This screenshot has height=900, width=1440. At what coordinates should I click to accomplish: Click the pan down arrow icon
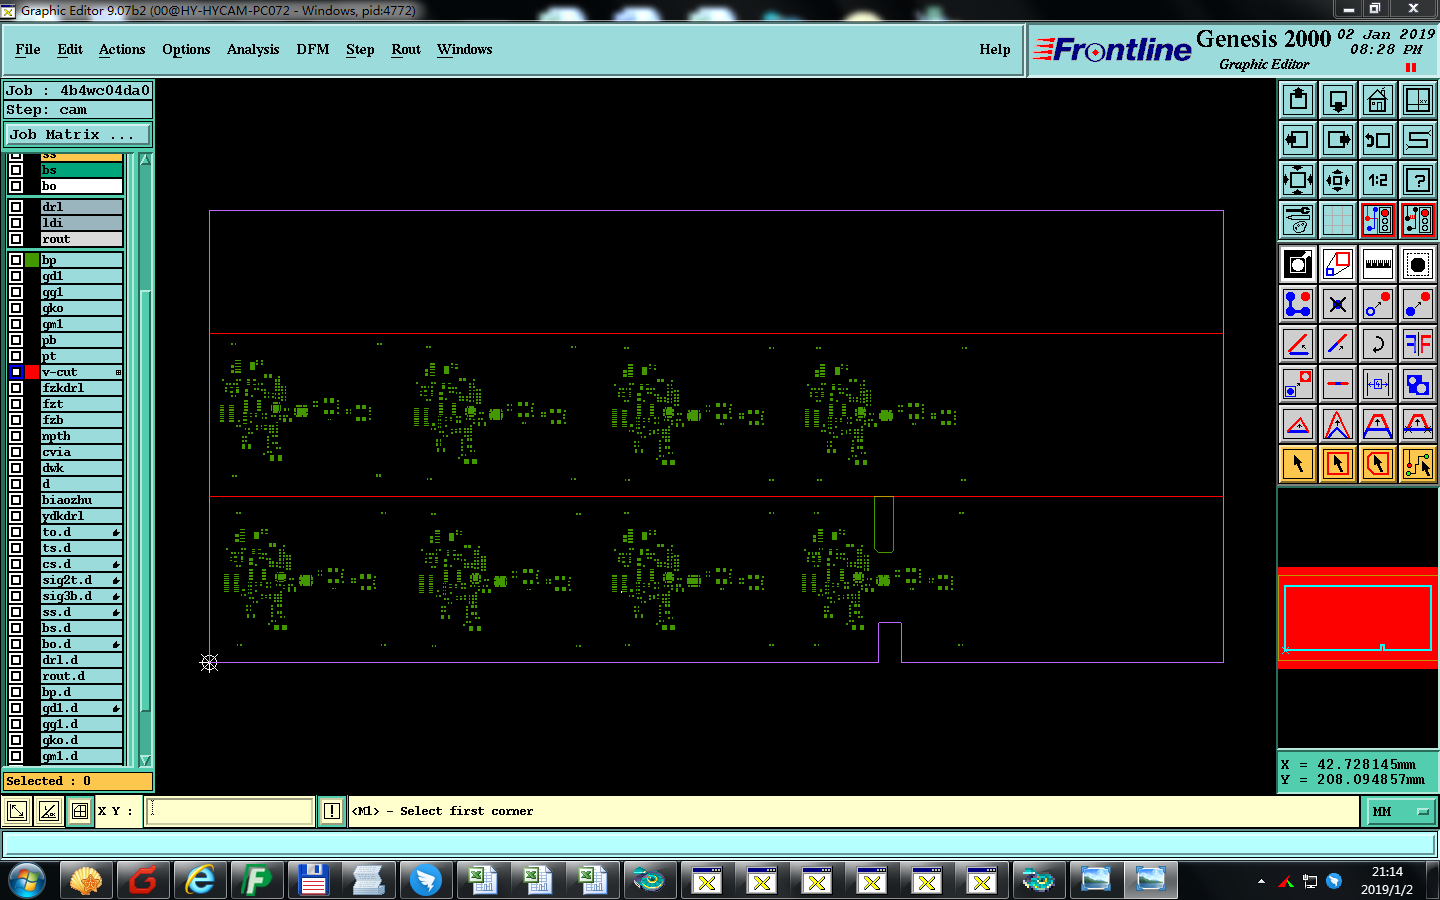(1338, 100)
